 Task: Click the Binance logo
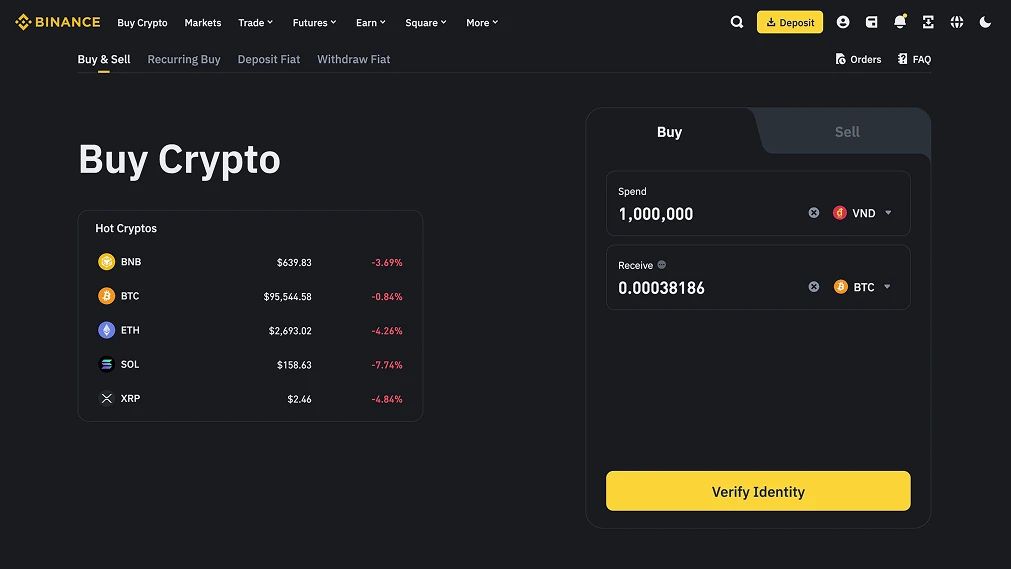[x=57, y=22]
